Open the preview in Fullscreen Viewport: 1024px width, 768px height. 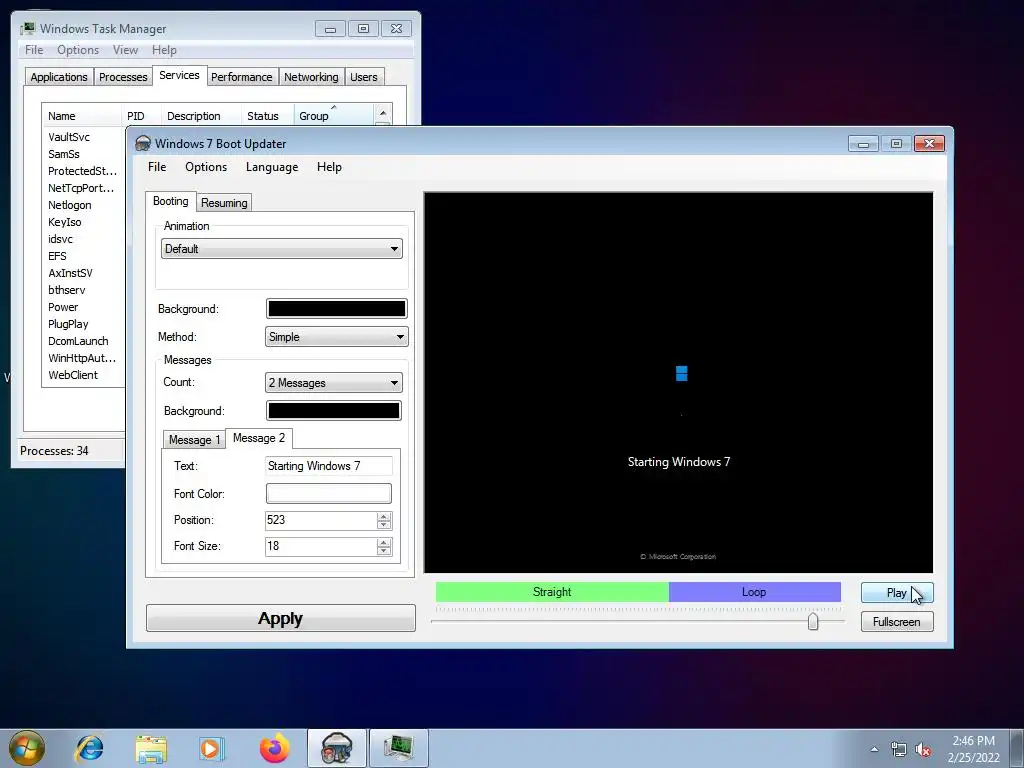897,622
